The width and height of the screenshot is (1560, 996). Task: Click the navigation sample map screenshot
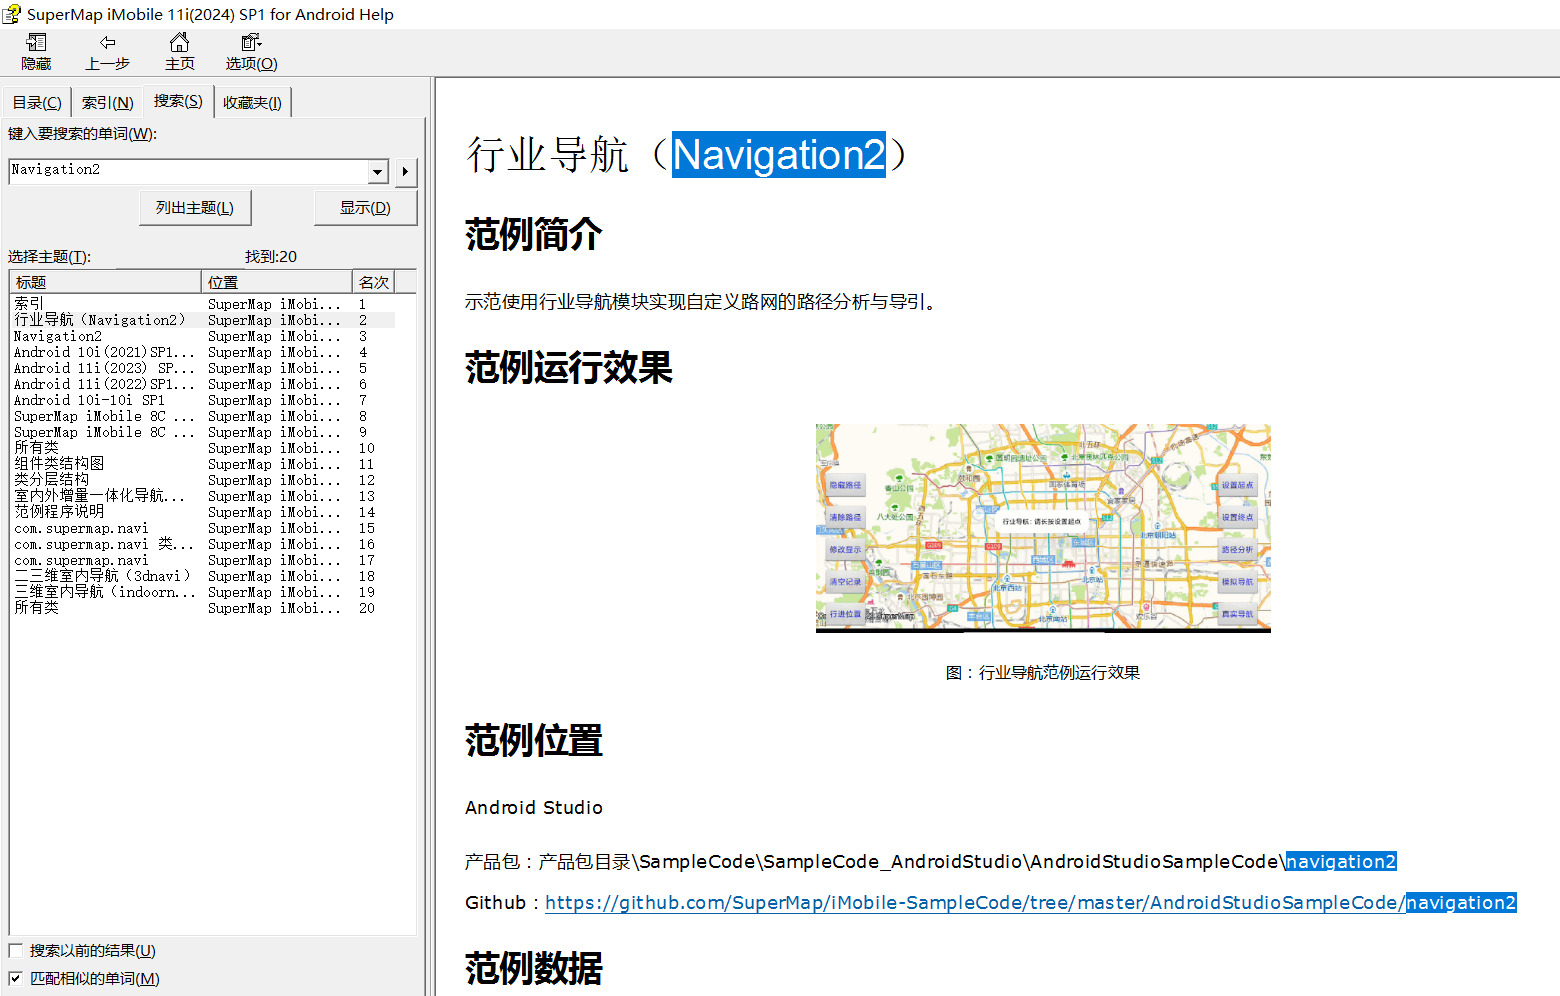[1043, 528]
